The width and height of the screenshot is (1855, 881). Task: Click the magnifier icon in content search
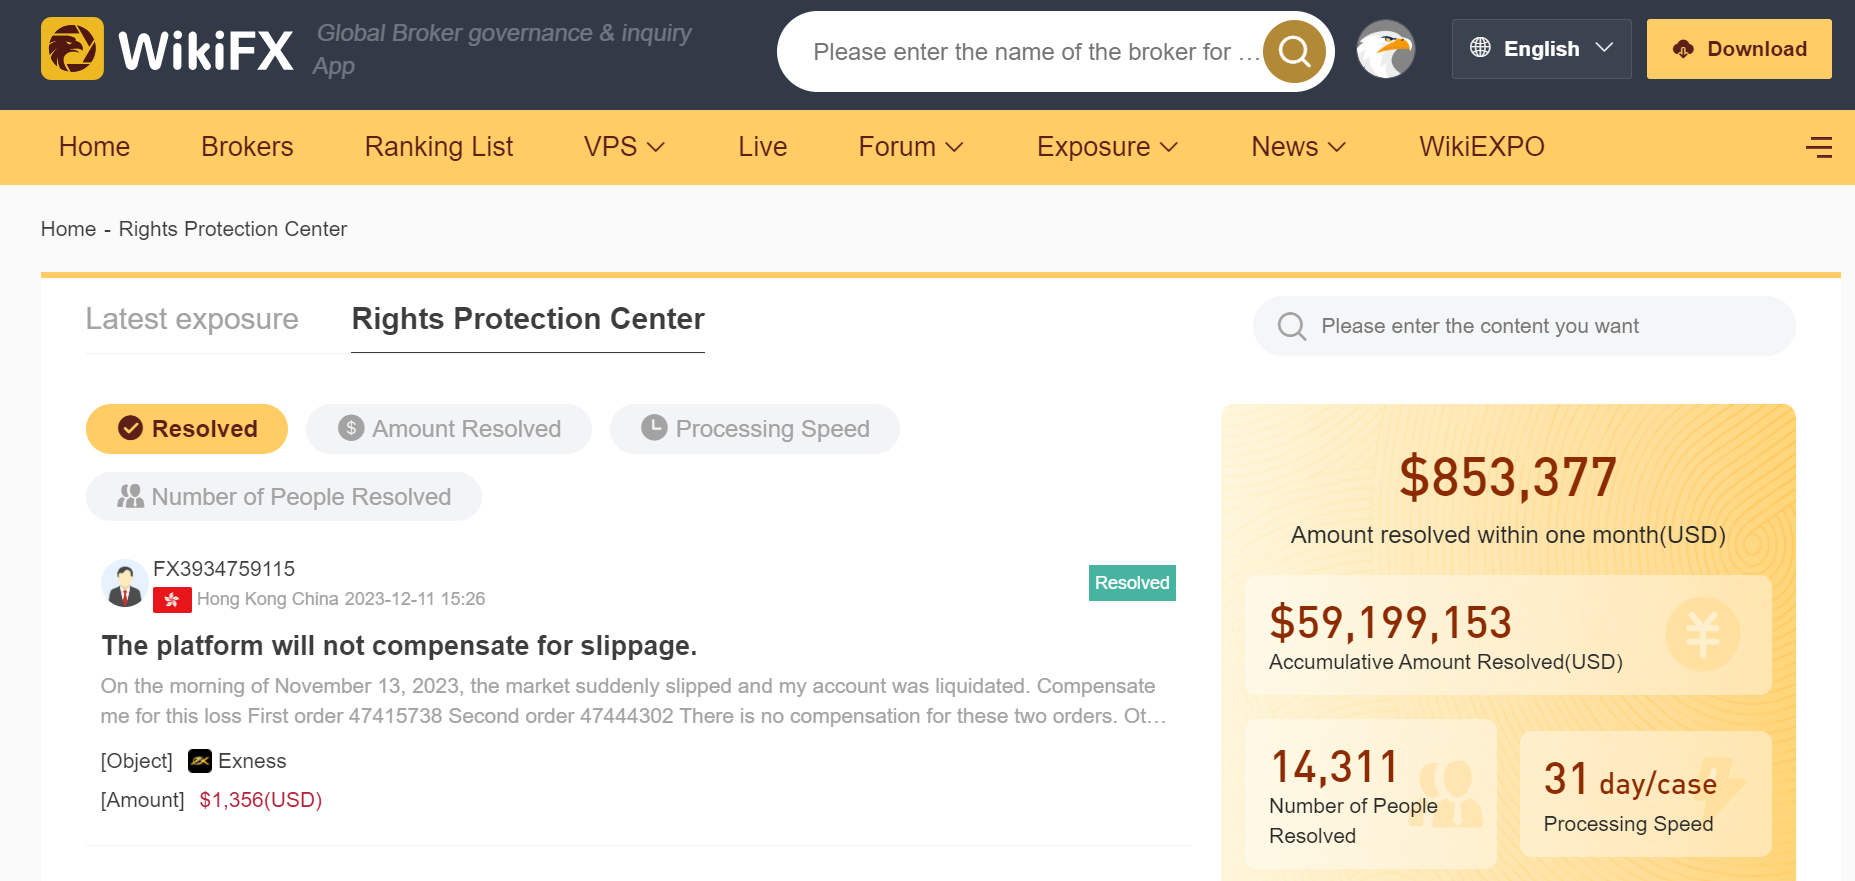1292,326
